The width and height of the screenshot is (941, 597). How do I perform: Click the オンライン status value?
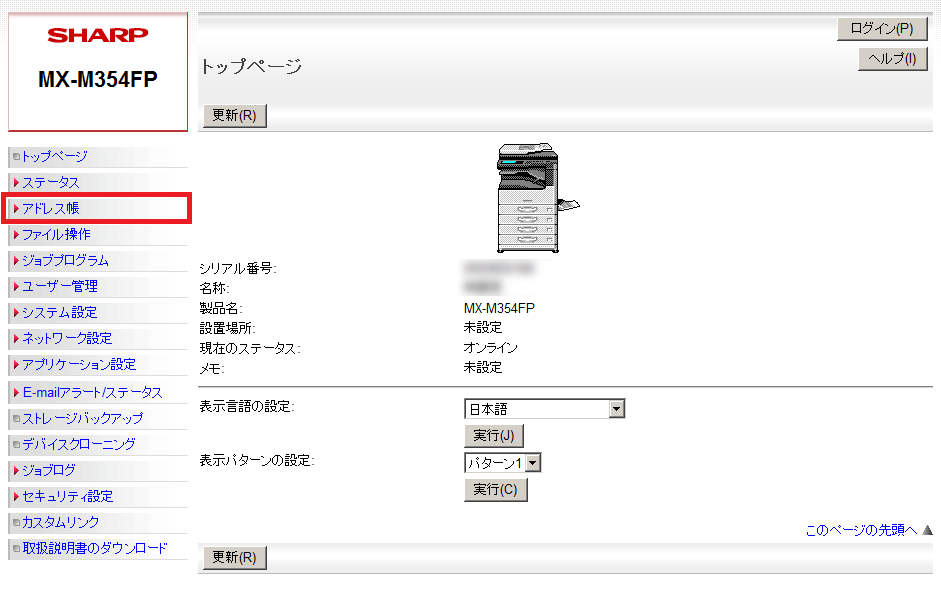(490, 347)
